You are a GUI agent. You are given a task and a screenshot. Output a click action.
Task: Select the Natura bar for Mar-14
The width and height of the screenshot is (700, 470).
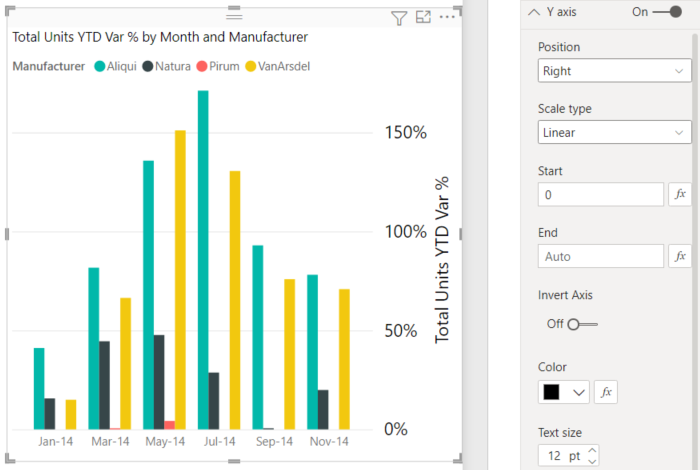coord(104,385)
